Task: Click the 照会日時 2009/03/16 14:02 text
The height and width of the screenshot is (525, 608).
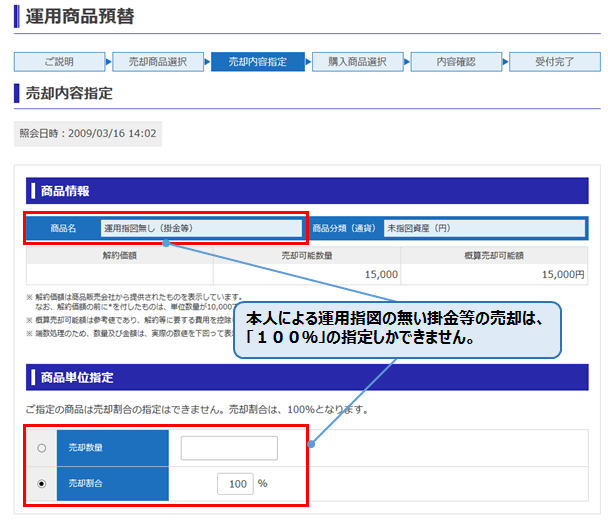Action: pos(88,133)
